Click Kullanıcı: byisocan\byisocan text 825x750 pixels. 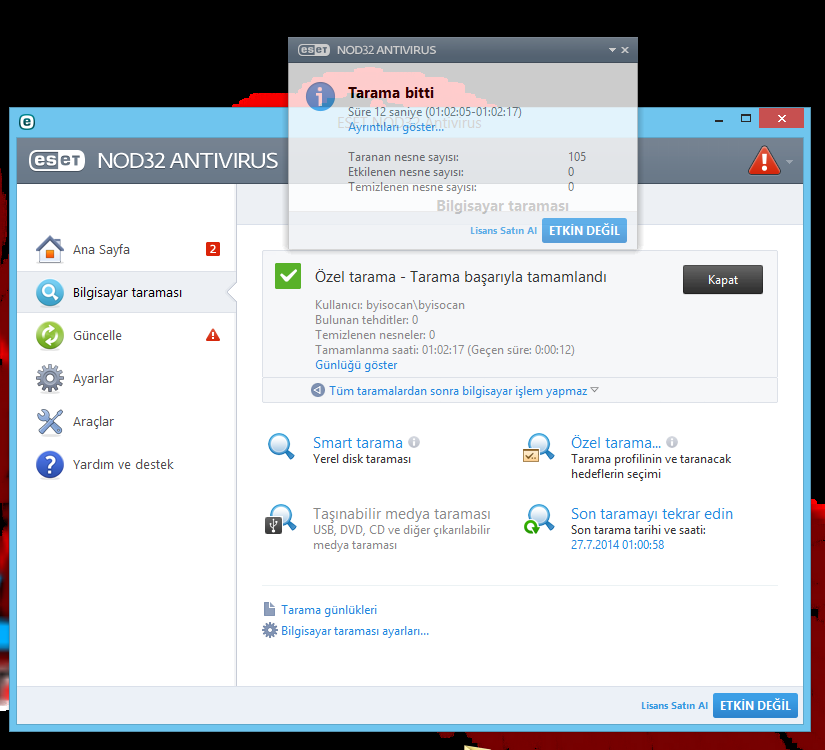click(390, 305)
